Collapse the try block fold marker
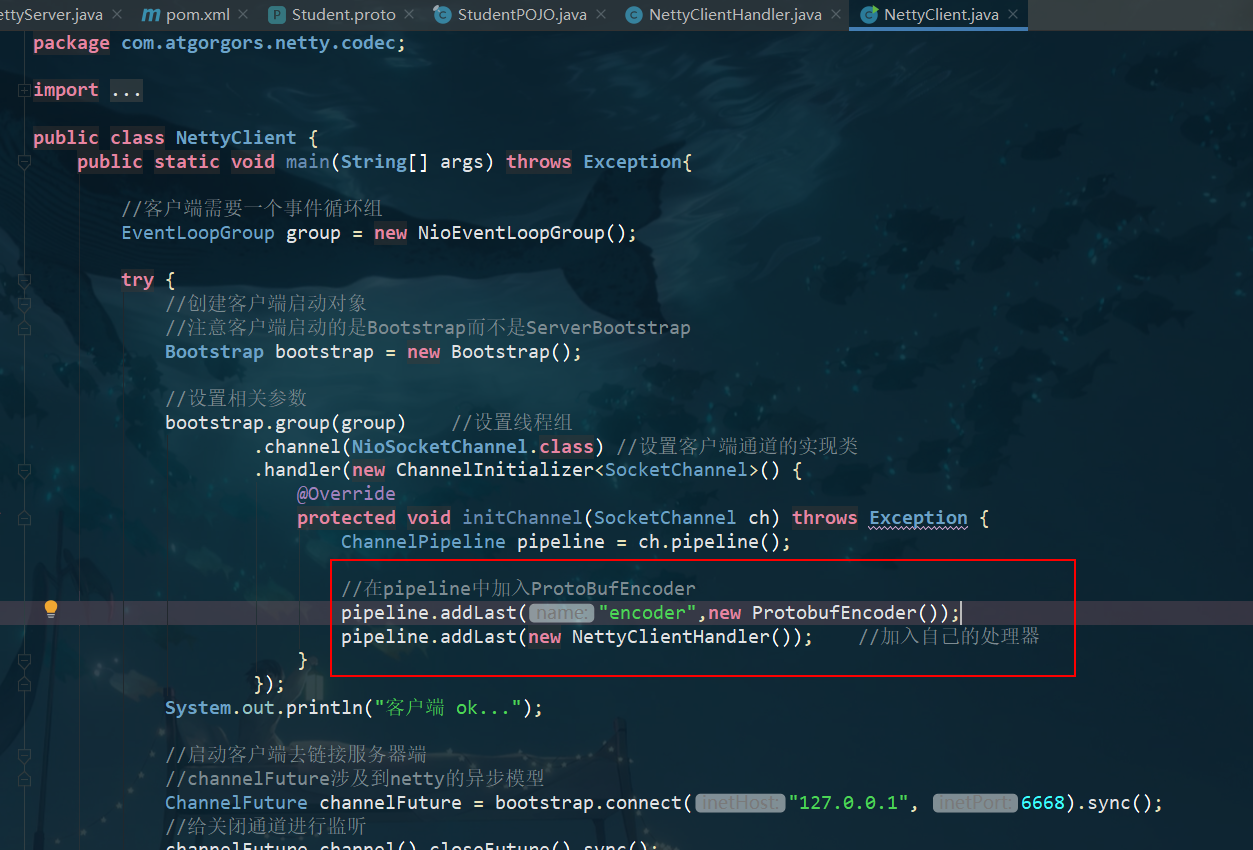 23,280
